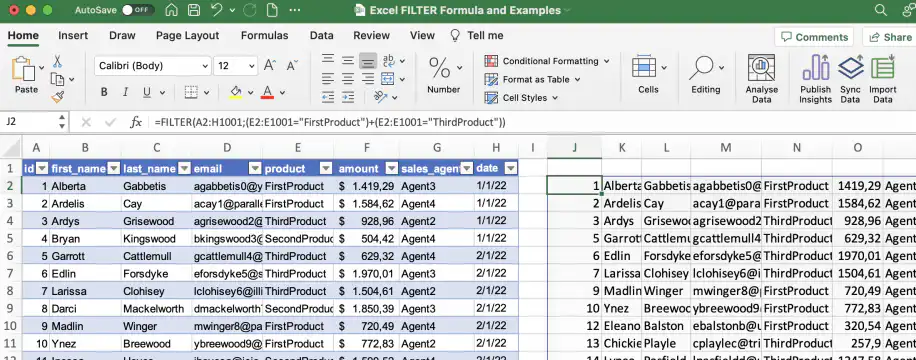The image size is (916, 360).
Task: Click the Decrease Font Size icon
Action: (291, 65)
